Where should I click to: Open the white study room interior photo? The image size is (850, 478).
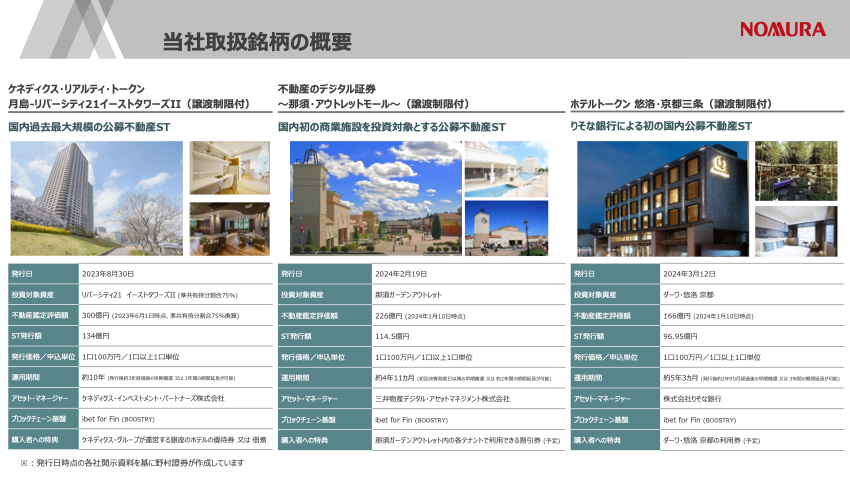tap(230, 168)
